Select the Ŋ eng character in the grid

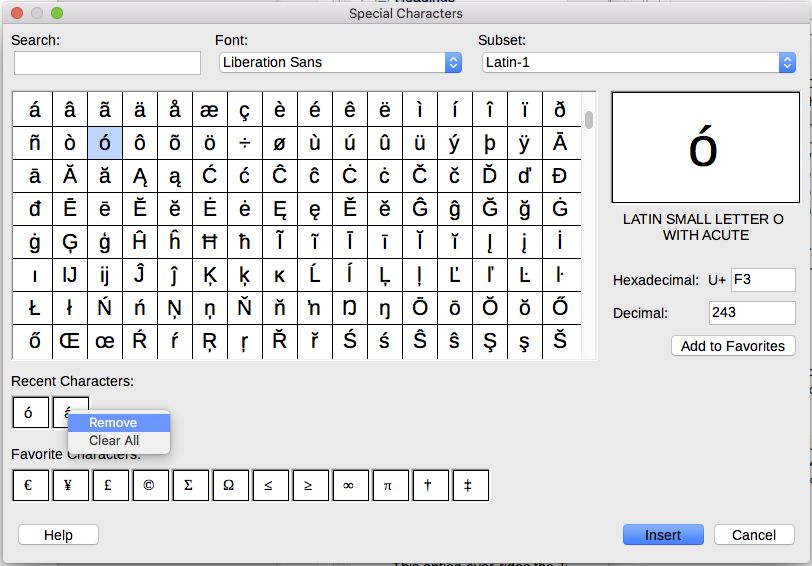tap(350, 308)
